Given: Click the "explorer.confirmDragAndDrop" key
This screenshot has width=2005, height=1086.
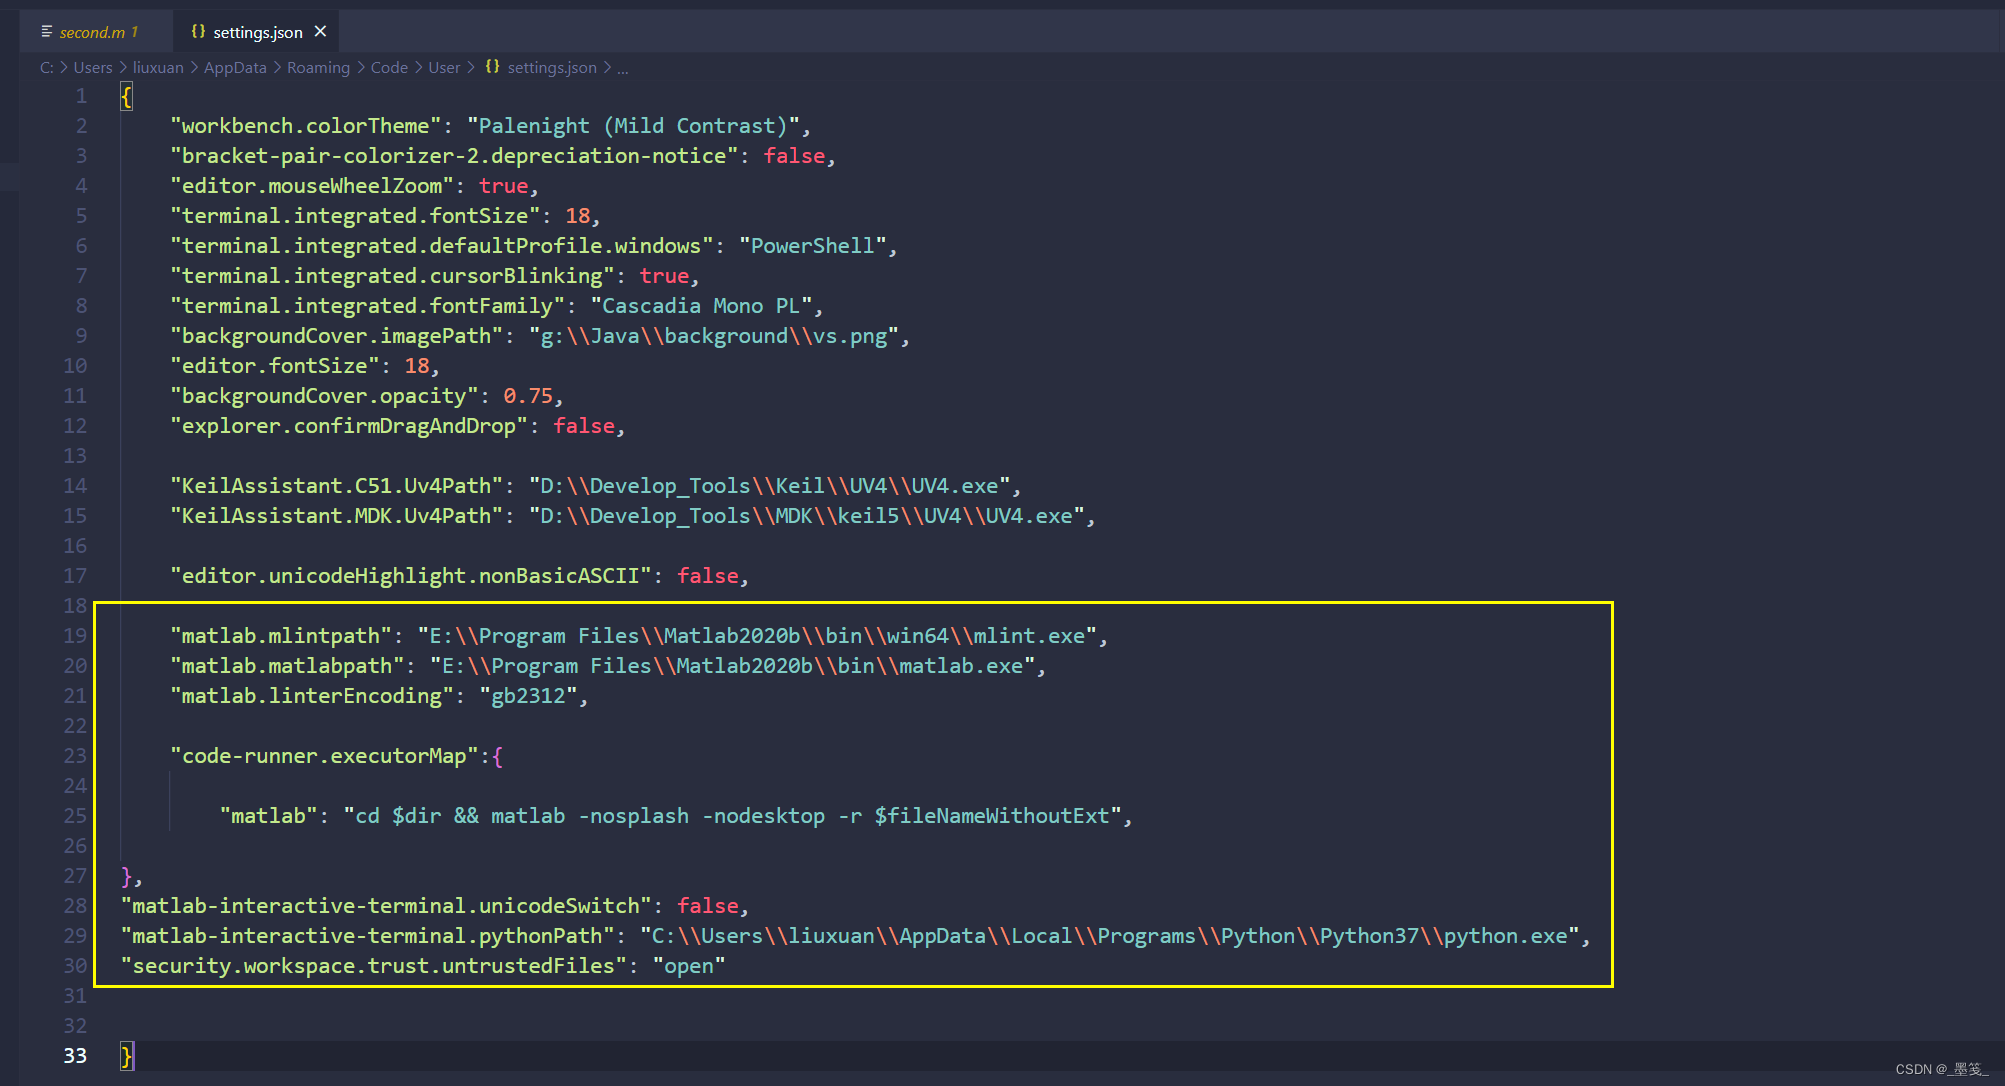Looking at the screenshot, I should [x=349, y=426].
